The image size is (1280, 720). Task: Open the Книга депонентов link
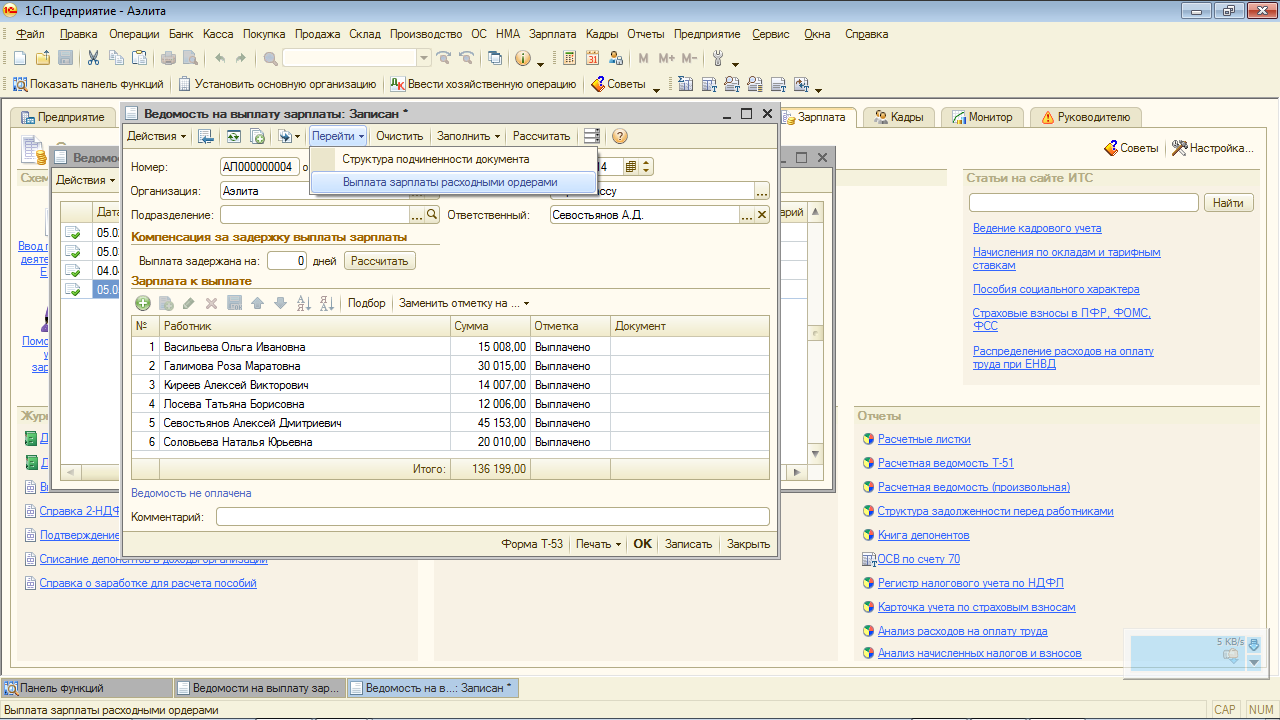point(923,535)
